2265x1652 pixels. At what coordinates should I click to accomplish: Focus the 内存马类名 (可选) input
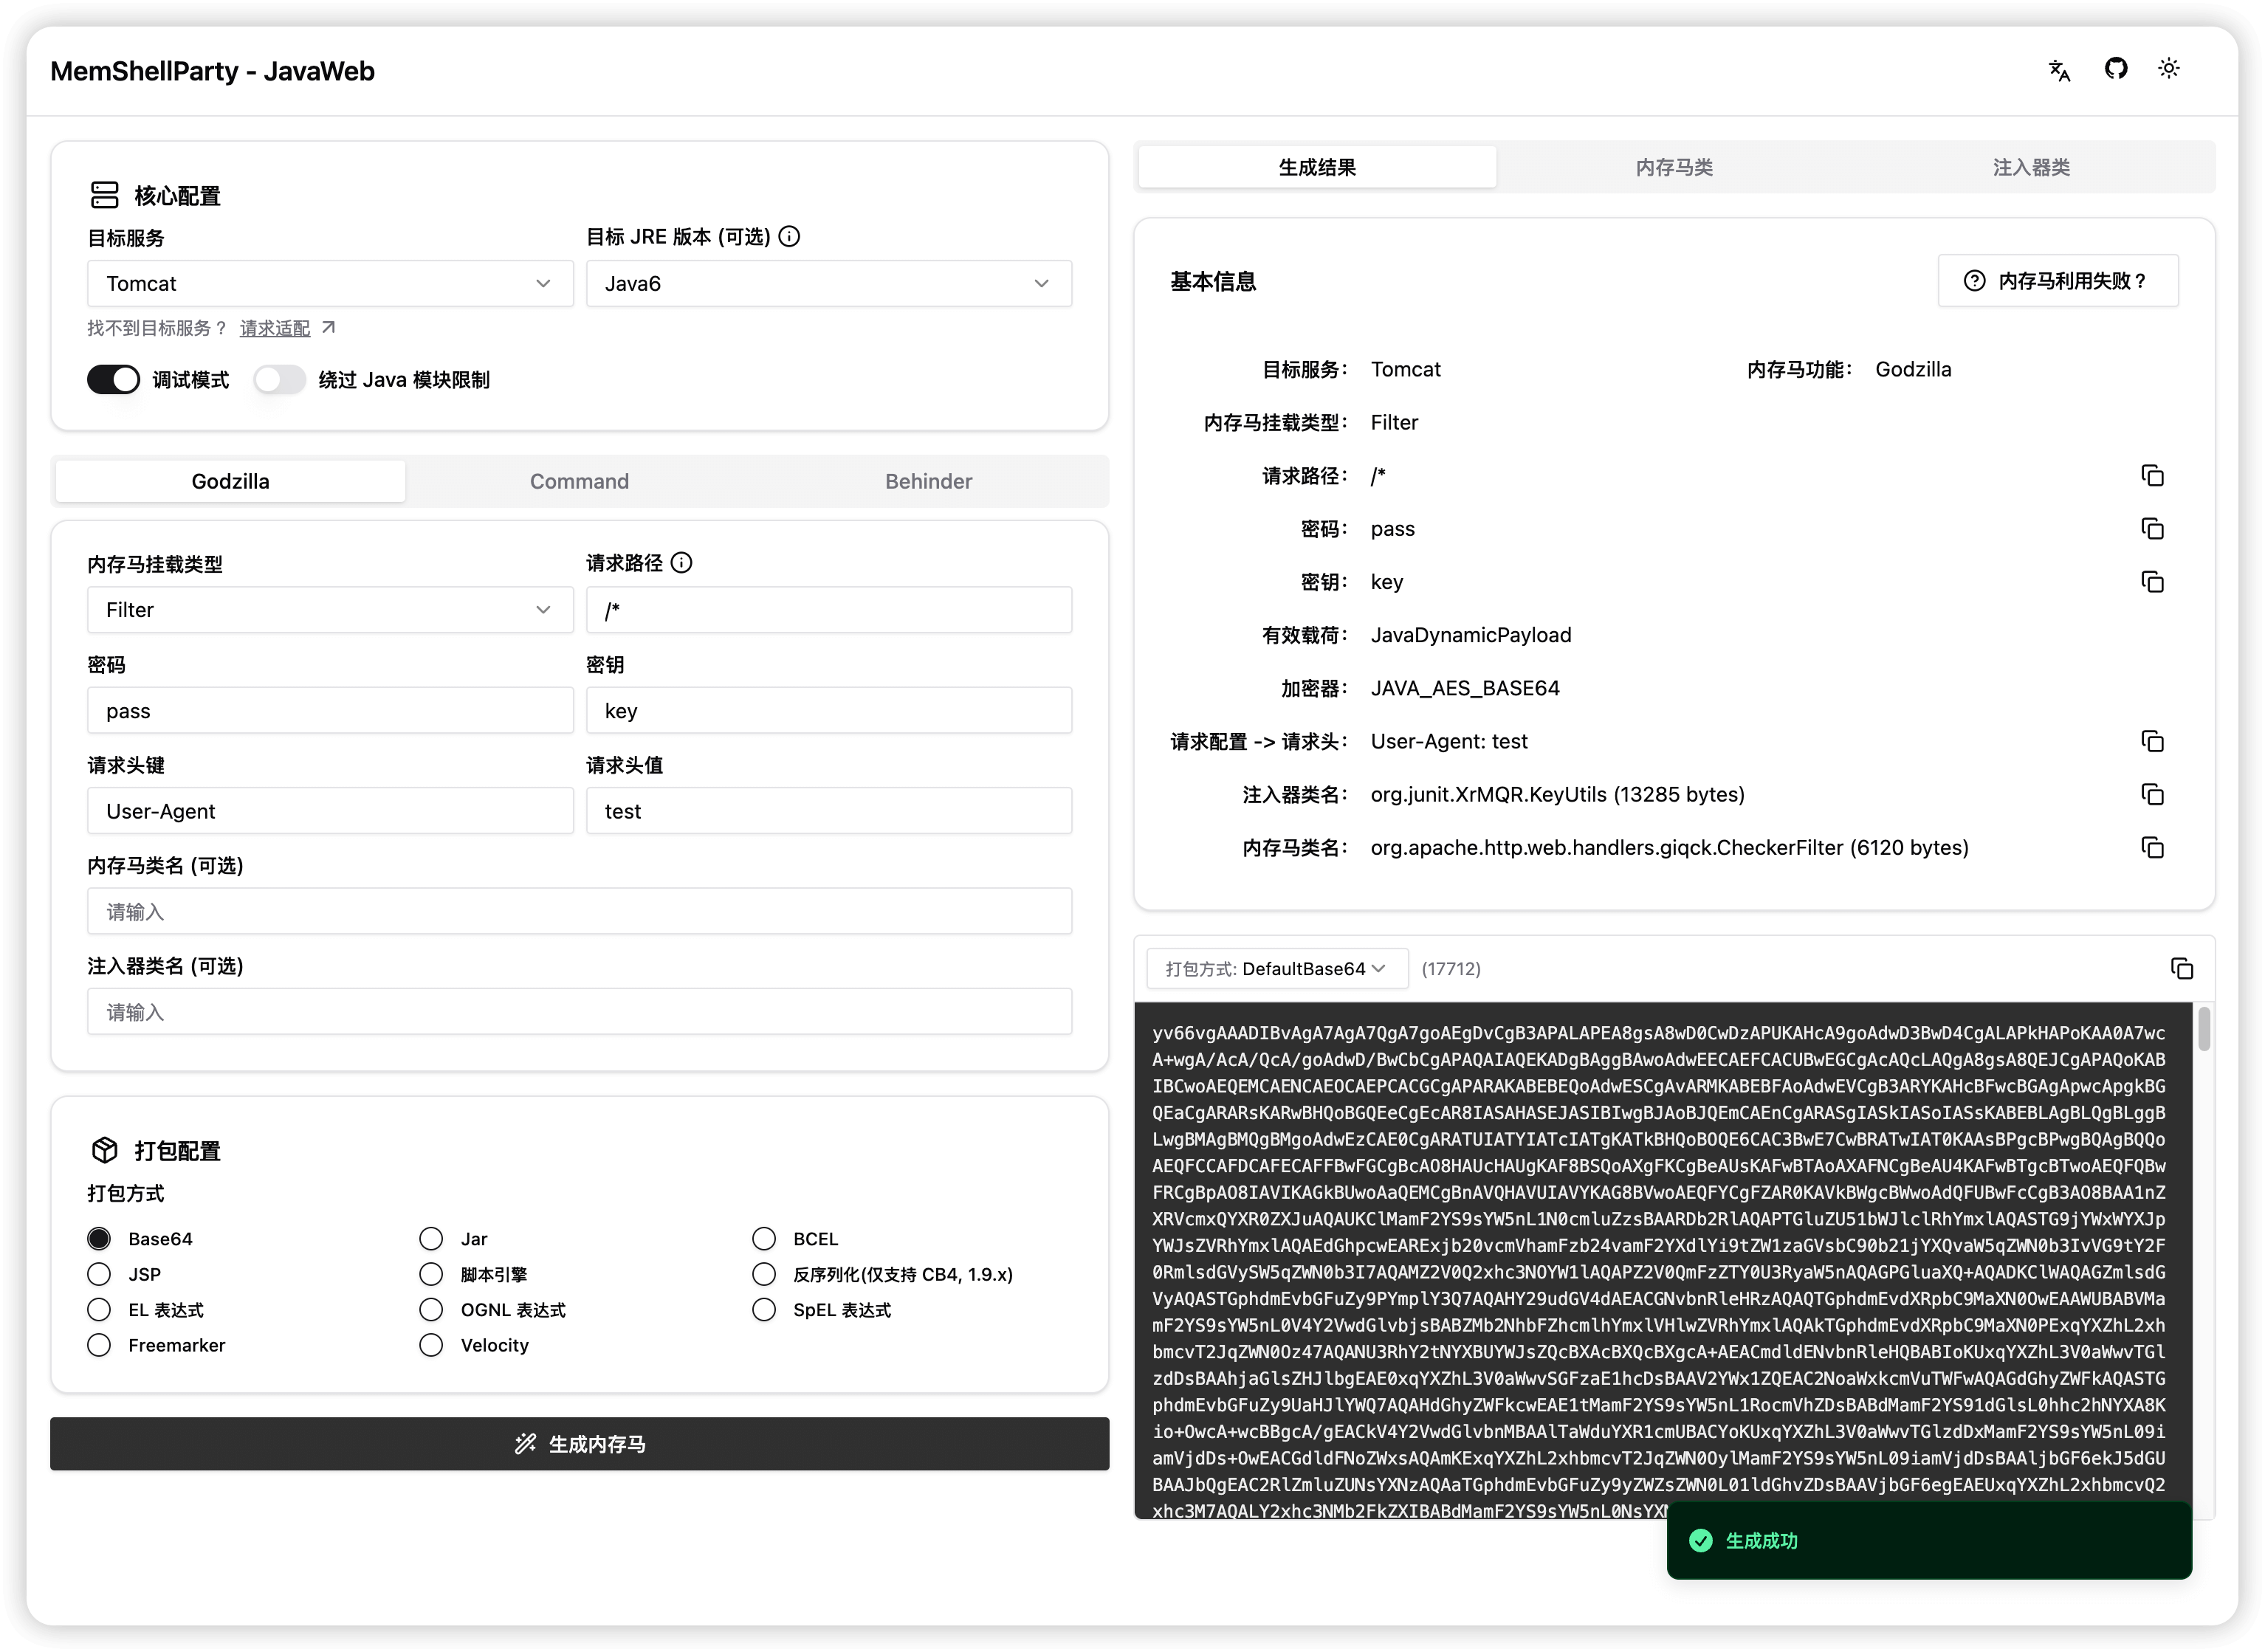tap(579, 912)
